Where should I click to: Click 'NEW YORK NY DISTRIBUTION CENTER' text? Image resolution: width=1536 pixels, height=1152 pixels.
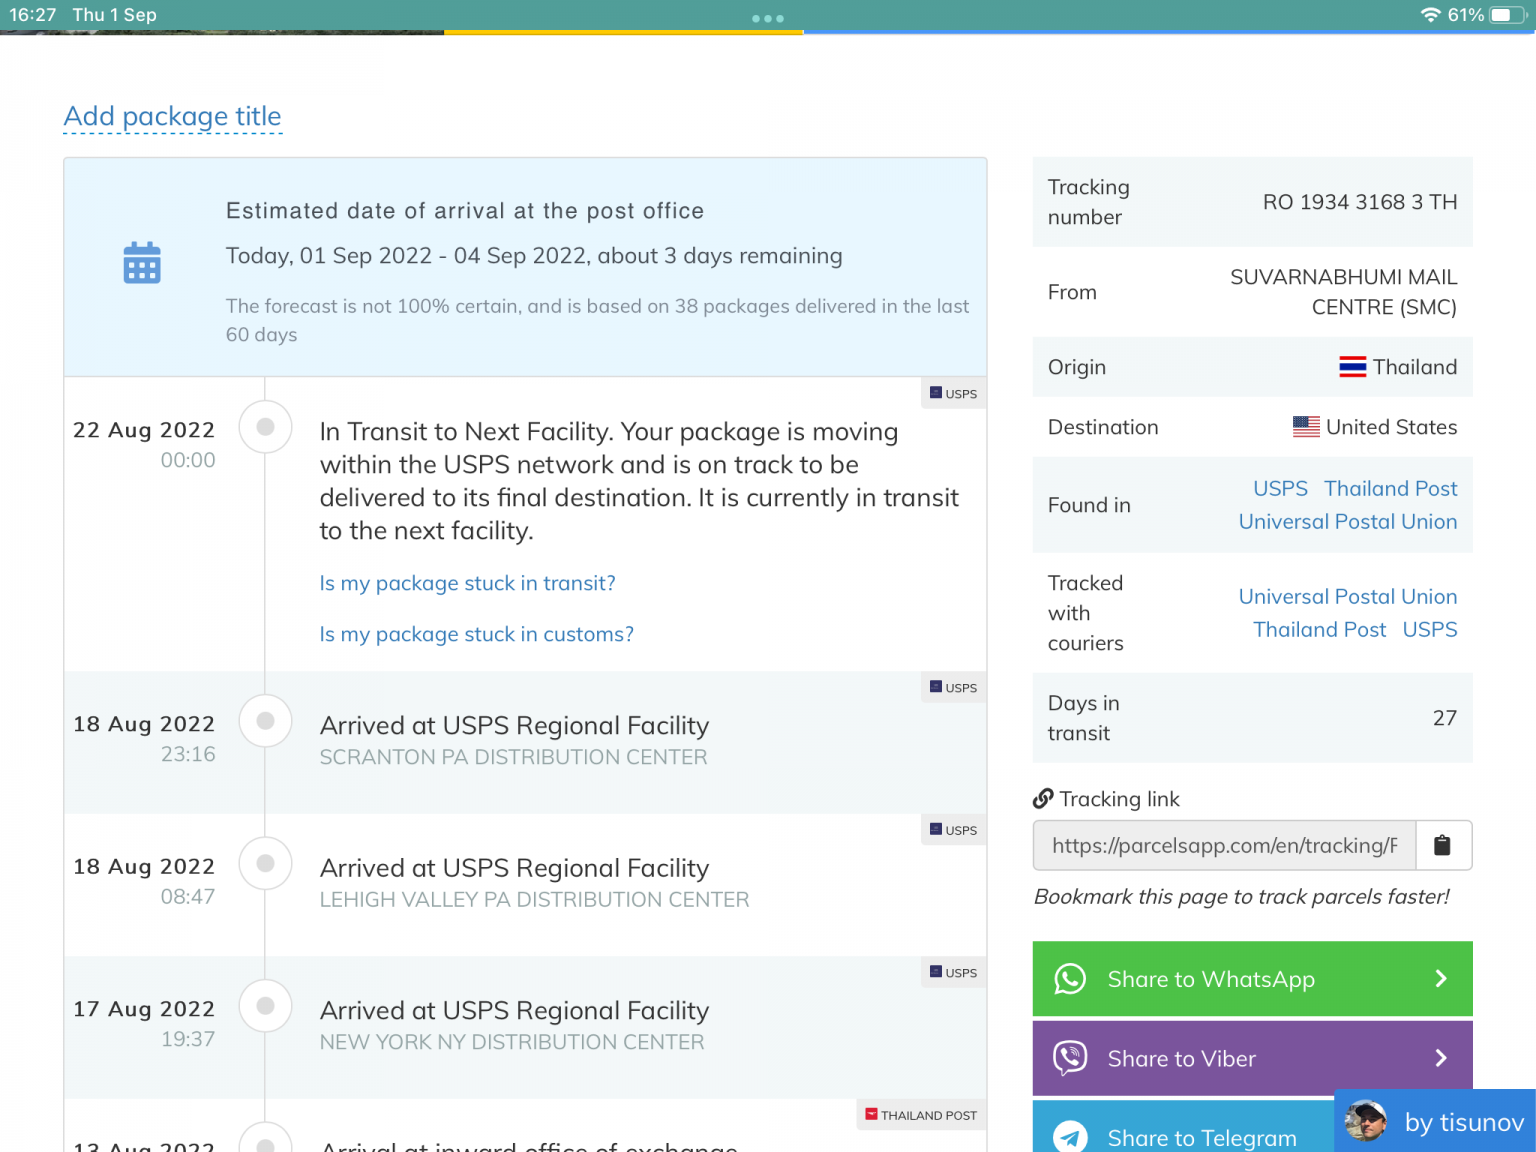point(512,1042)
